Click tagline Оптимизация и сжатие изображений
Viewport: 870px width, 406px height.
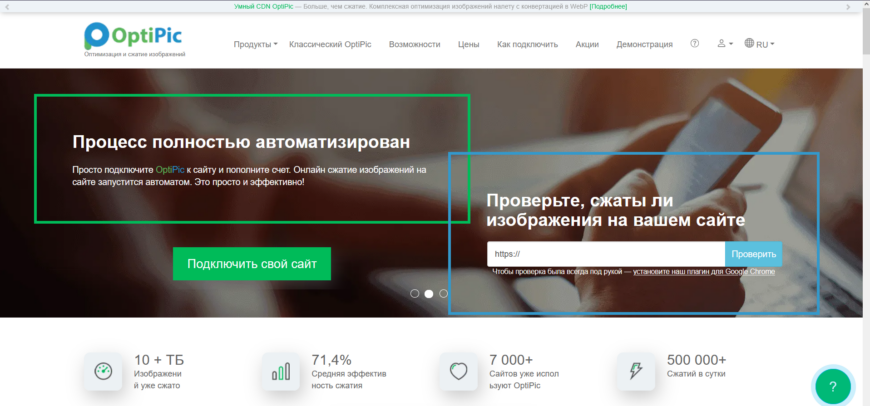point(135,54)
